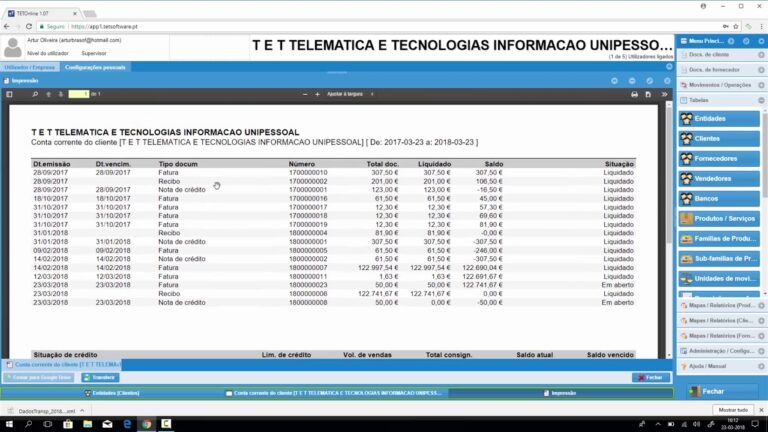Open Produtos / Serviços table
768x432 pixels.
[719, 218]
